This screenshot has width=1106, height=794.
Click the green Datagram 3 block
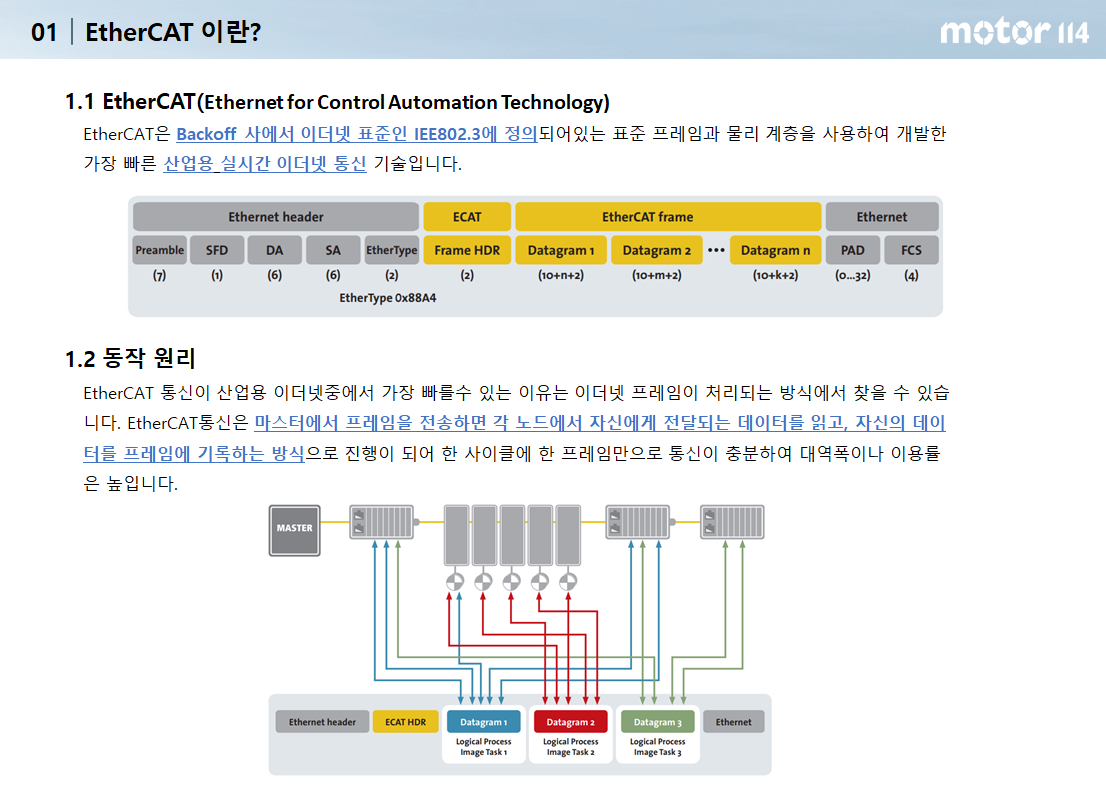point(657,722)
